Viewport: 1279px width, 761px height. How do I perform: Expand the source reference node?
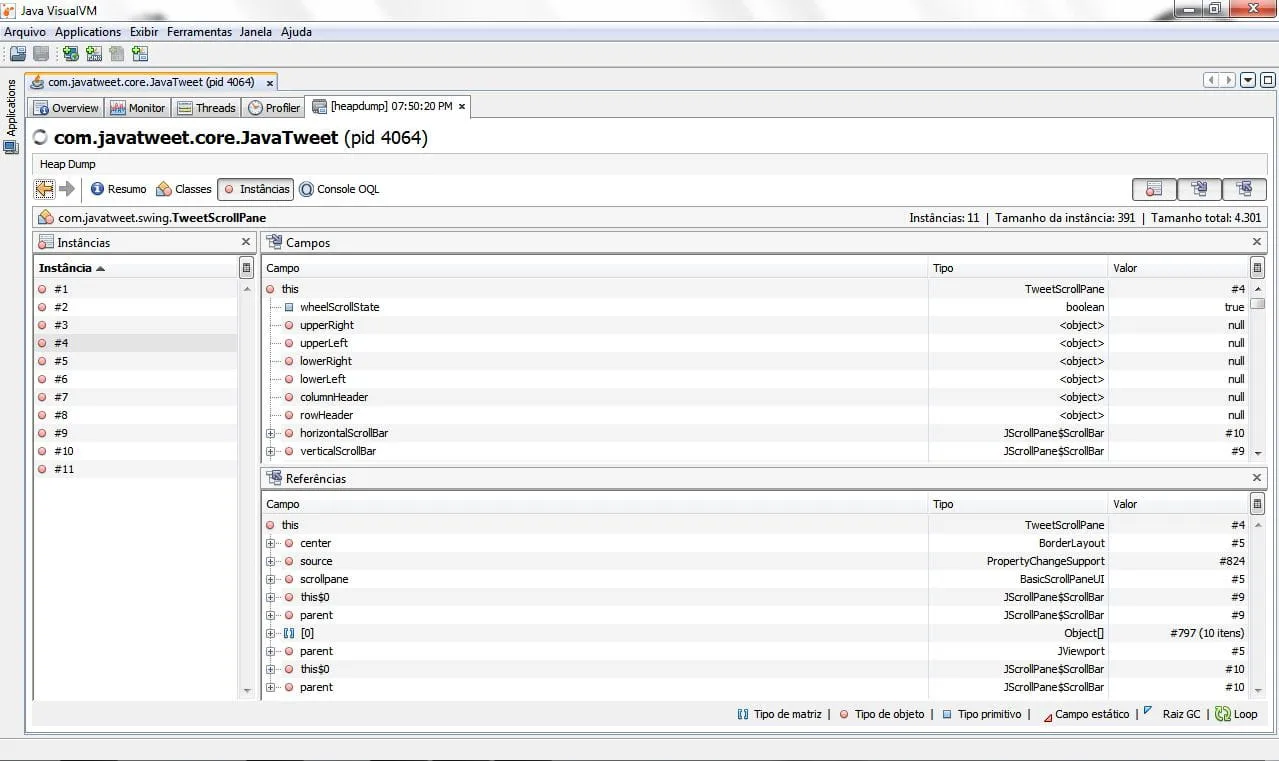270,561
